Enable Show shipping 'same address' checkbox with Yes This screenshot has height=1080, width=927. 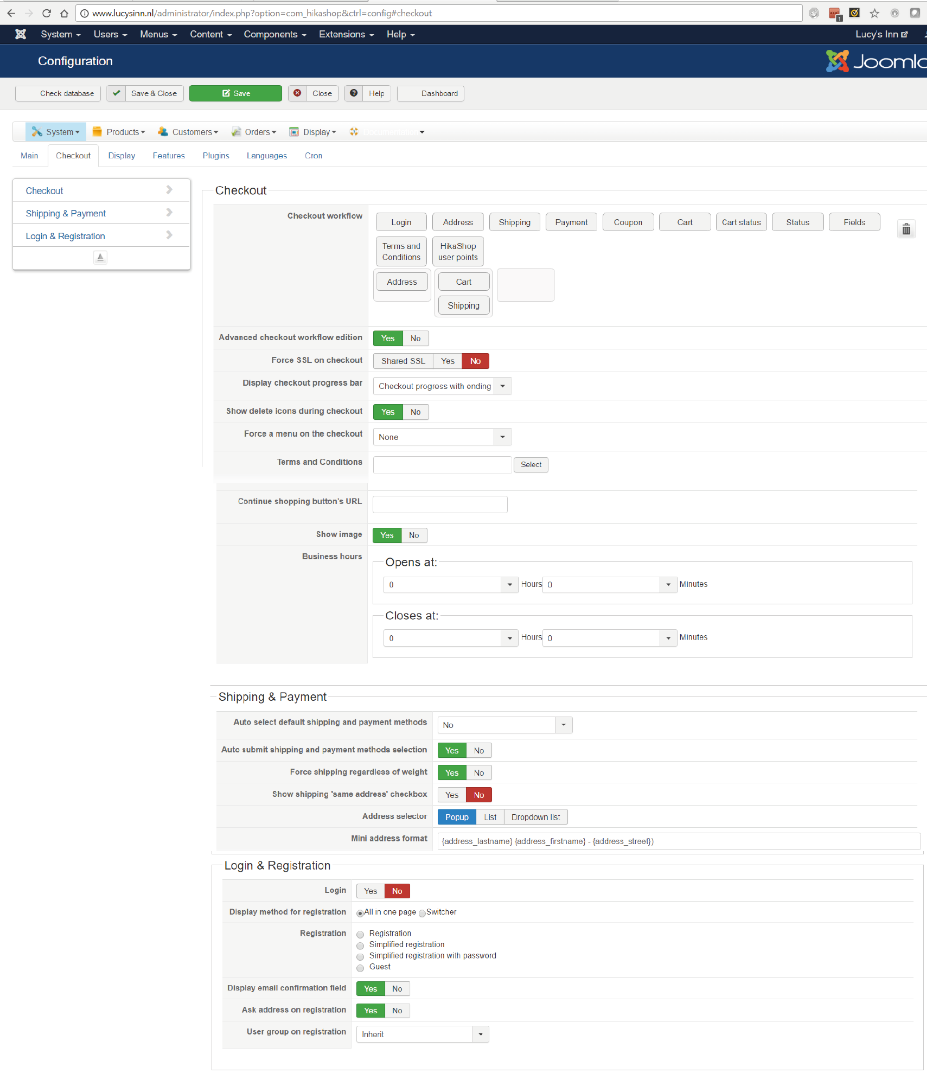pyautogui.click(x=452, y=795)
